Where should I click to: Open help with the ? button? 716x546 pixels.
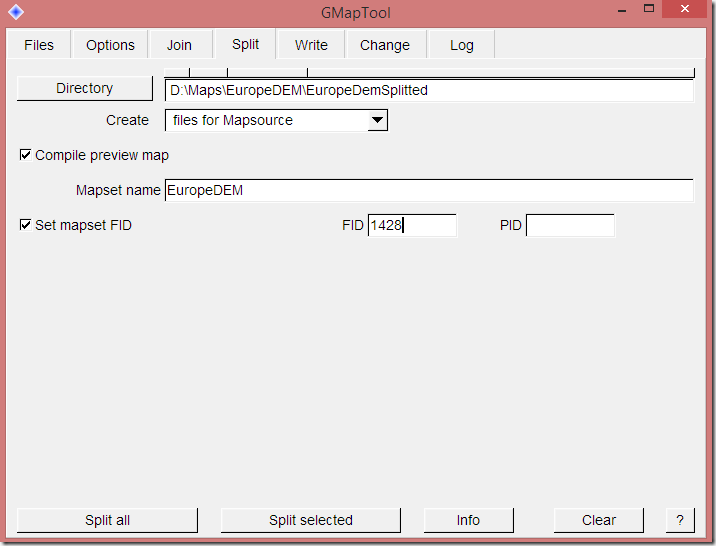(680, 520)
